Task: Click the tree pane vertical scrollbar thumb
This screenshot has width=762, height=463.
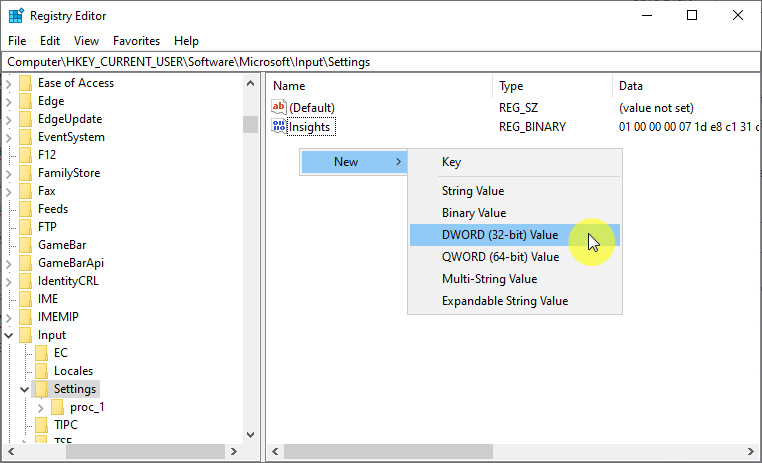Action: [250, 124]
